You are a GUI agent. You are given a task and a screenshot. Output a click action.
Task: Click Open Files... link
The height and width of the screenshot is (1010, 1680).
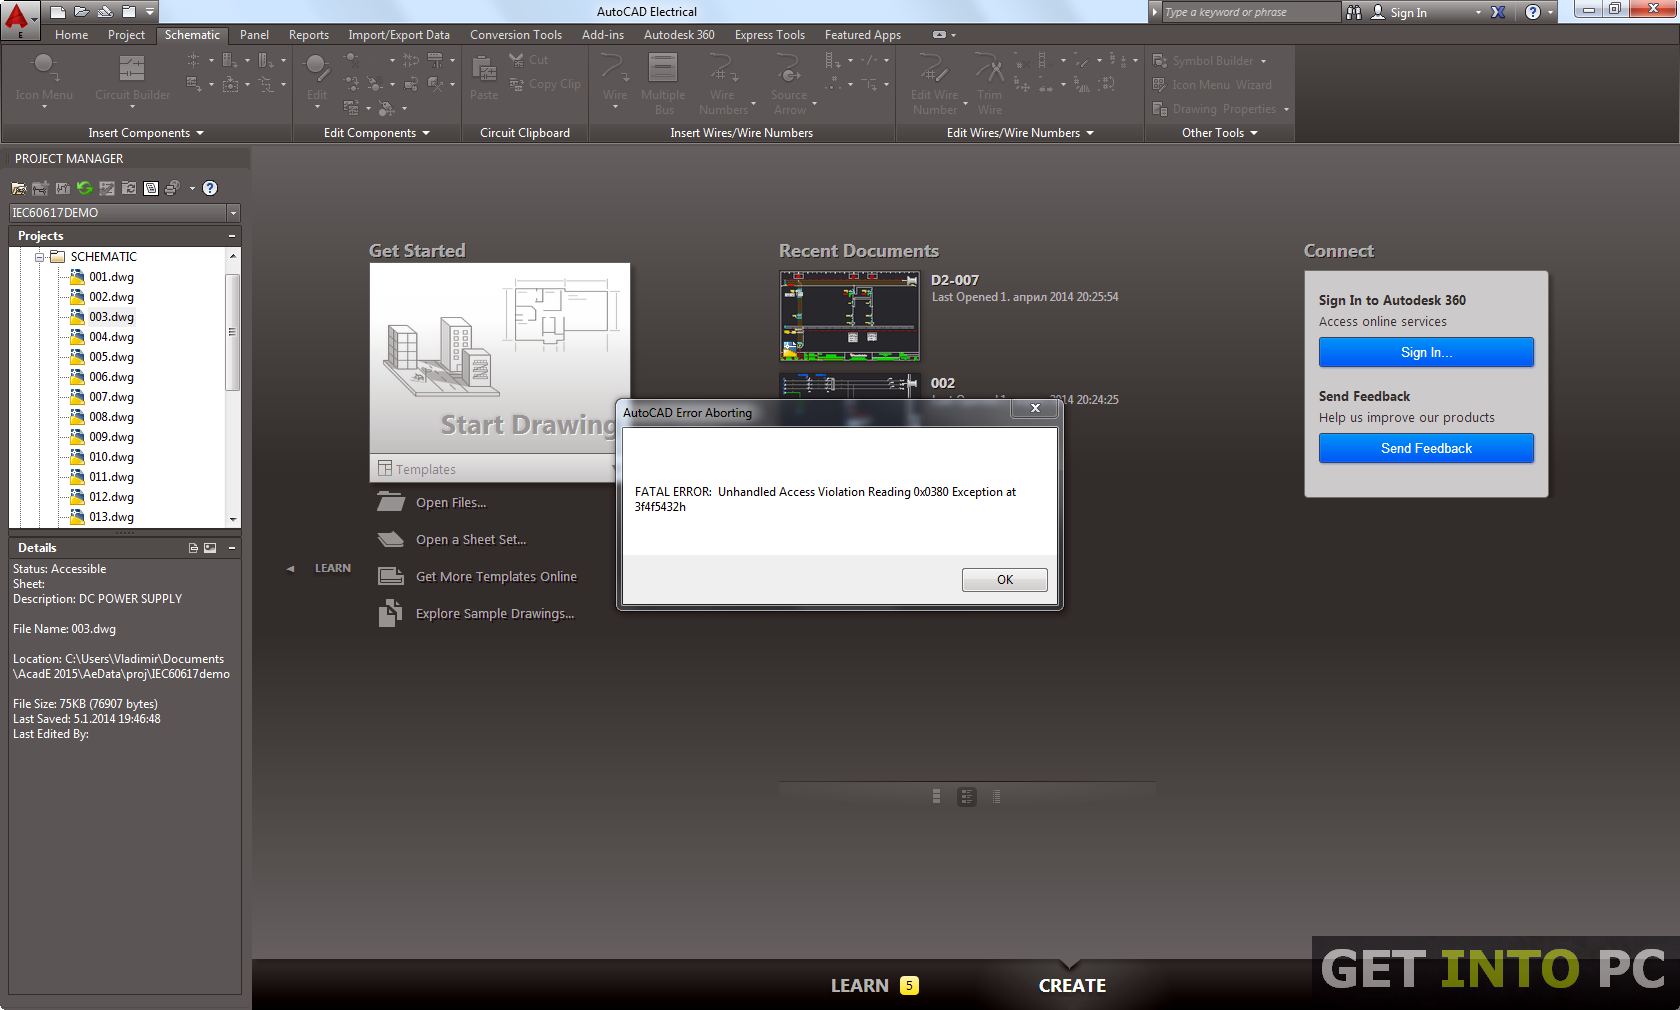click(x=451, y=503)
